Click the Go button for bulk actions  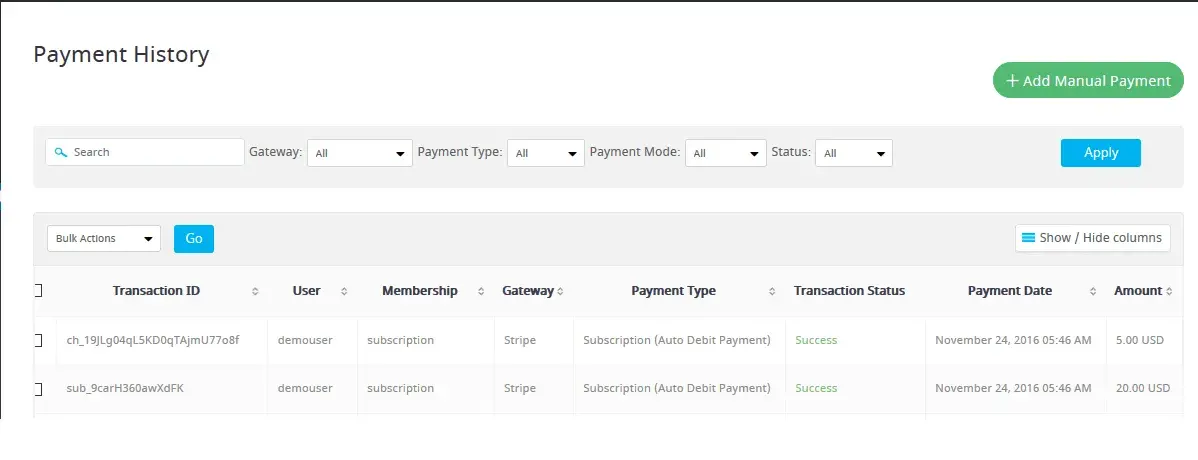point(193,239)
